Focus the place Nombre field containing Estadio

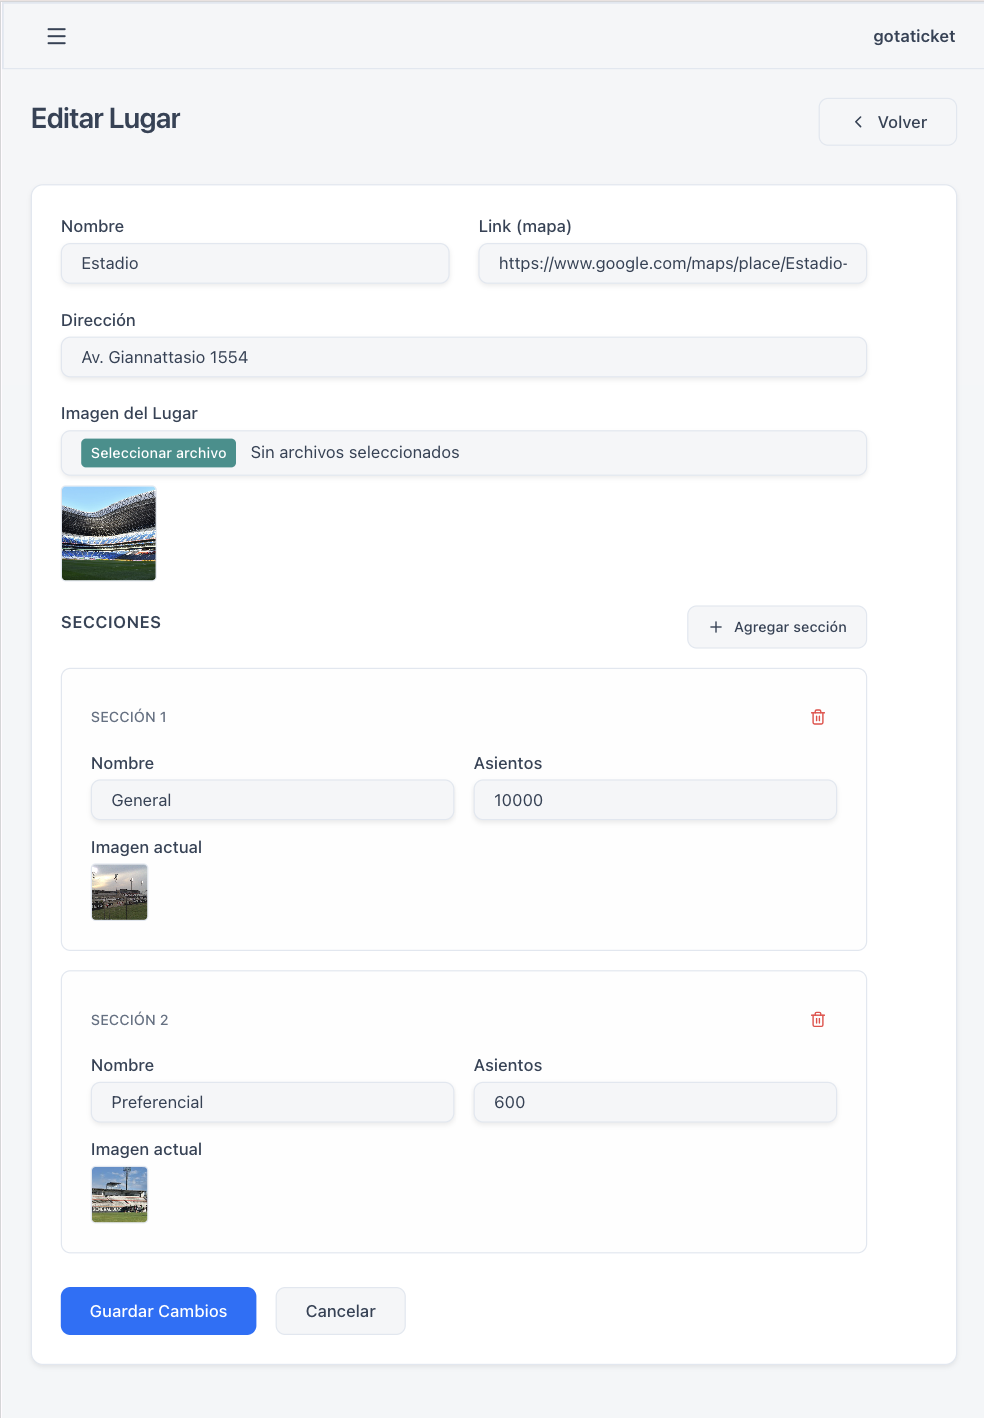pyautogui.click(x=255, y=263)
